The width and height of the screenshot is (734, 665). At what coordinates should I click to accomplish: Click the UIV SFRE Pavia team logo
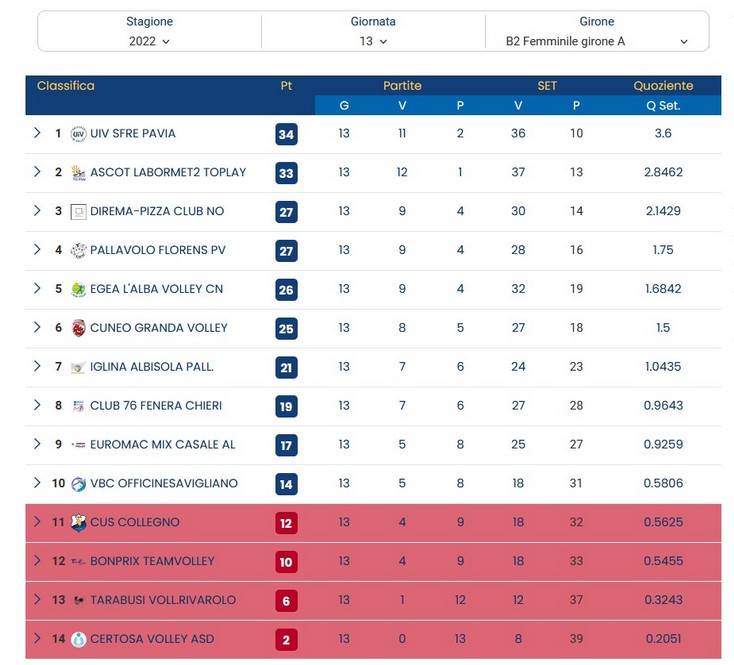pyautogui.click(x=78, y=134)
